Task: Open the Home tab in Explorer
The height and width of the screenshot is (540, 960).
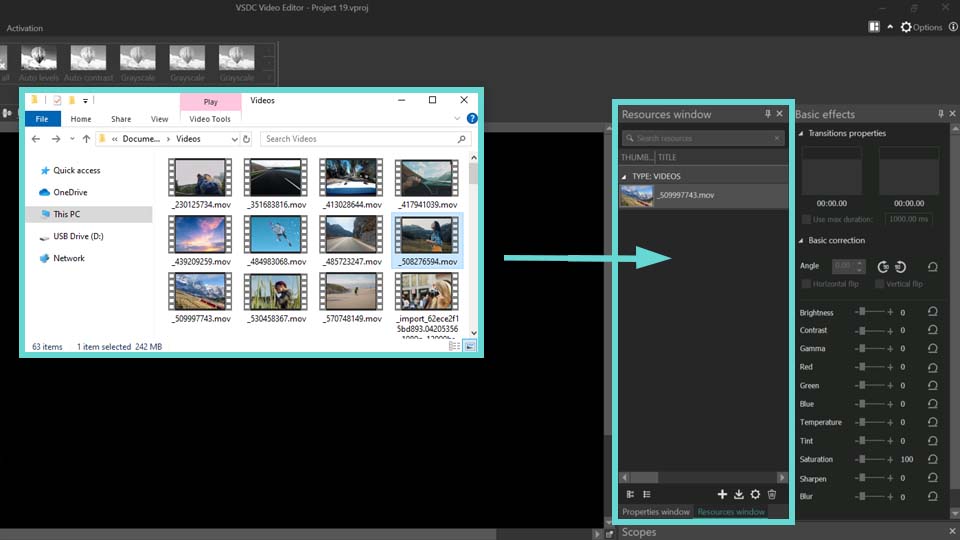Action: click(81, 119)
